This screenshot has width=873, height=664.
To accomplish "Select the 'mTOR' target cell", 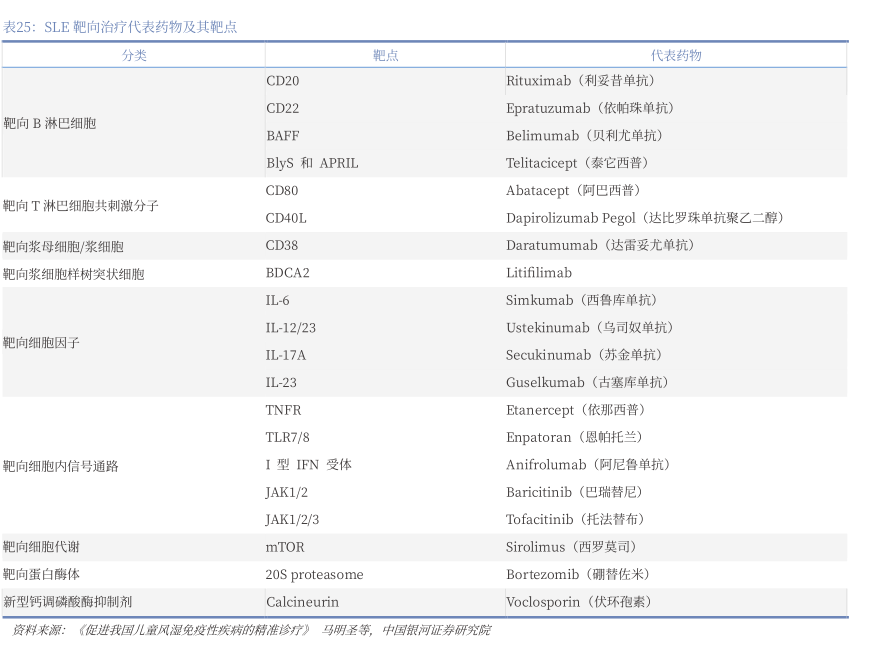I will [285, 547].
